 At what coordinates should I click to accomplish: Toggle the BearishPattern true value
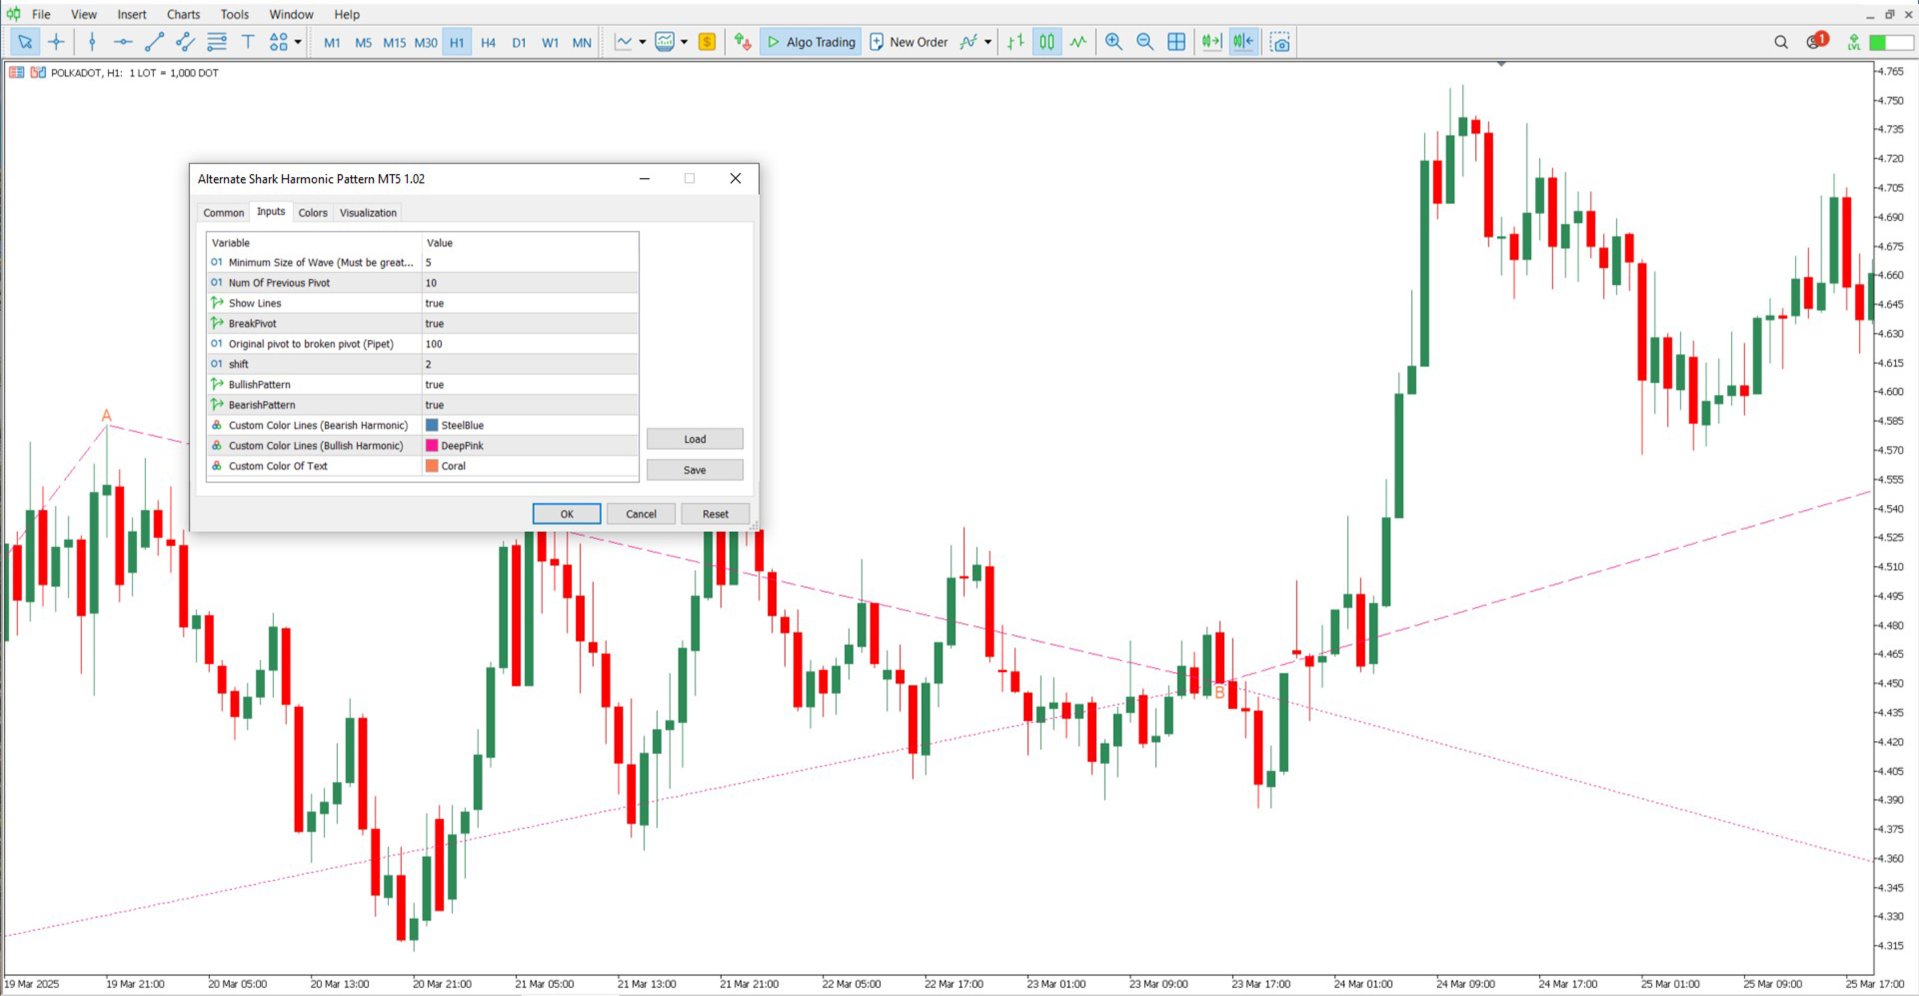click(x=530, y=405)
